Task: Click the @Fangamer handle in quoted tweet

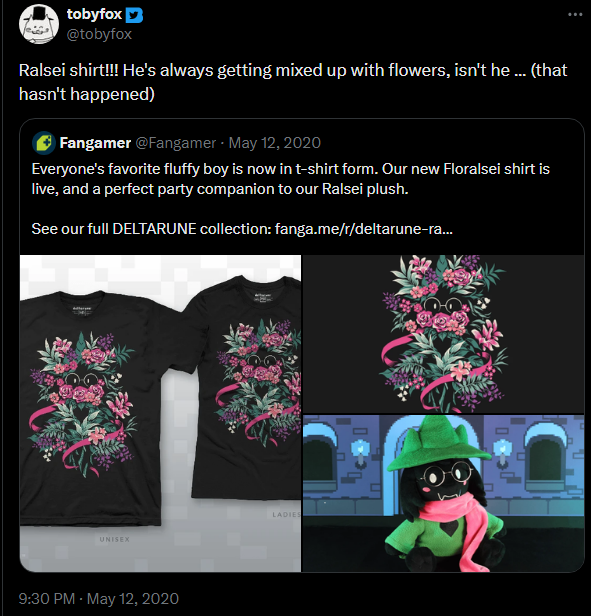Action: coord(176,143)
